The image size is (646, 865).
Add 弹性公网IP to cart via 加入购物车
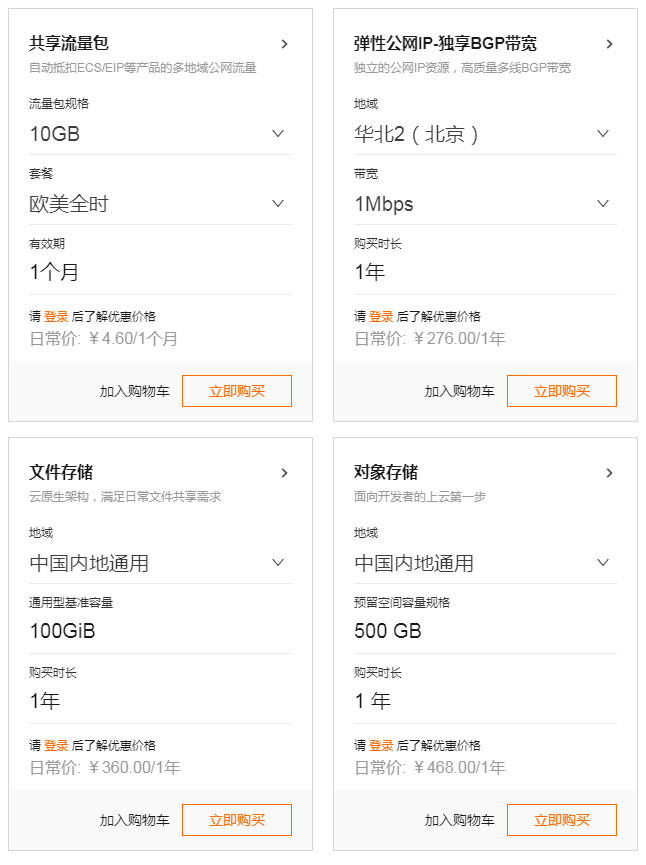(459, 391)
